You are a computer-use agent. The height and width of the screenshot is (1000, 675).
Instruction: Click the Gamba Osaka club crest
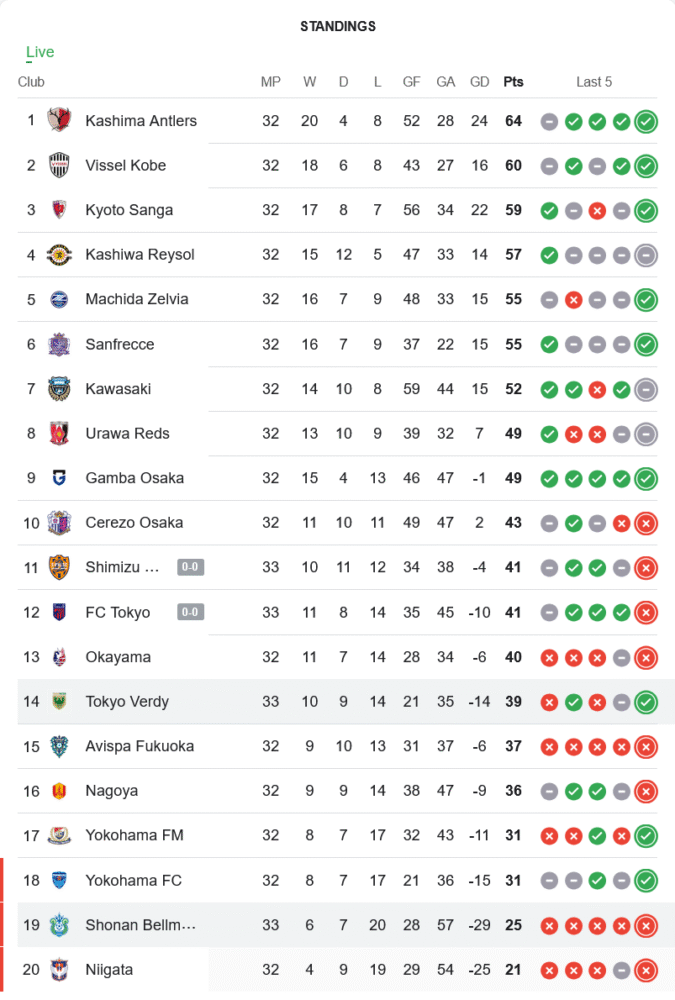60,478
